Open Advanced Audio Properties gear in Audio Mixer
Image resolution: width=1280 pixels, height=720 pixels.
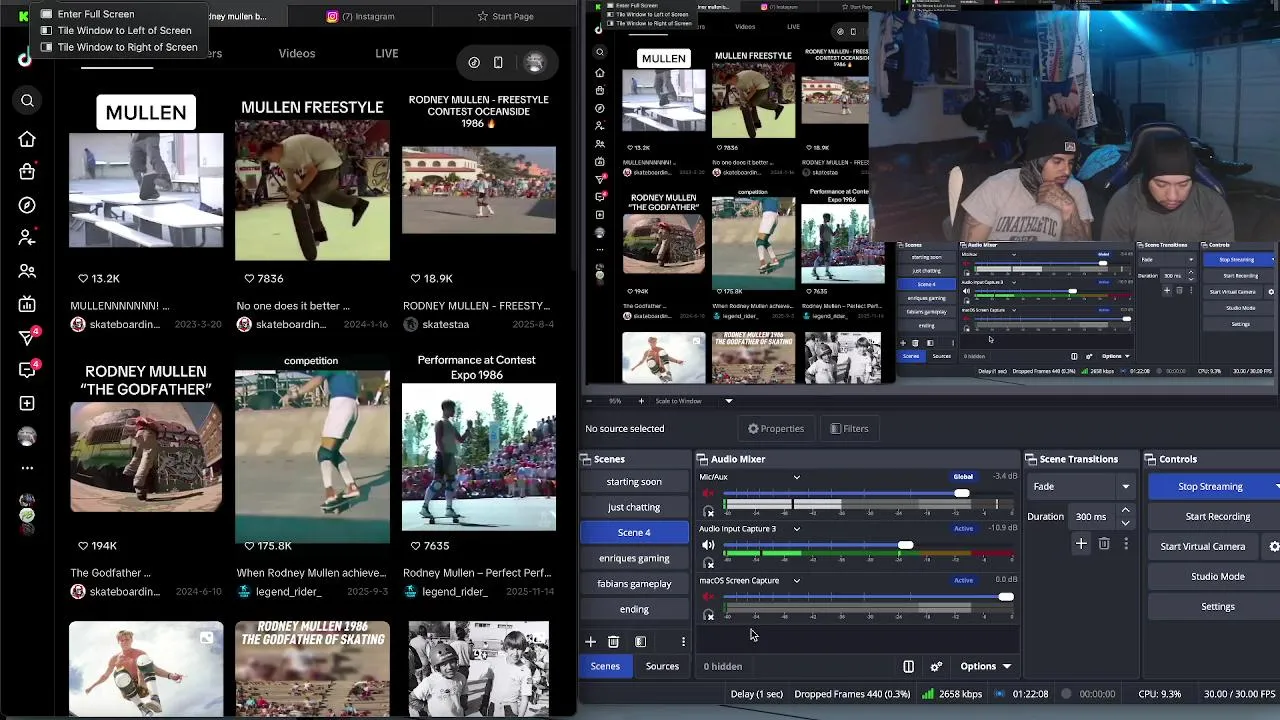[x=936, y=666]
